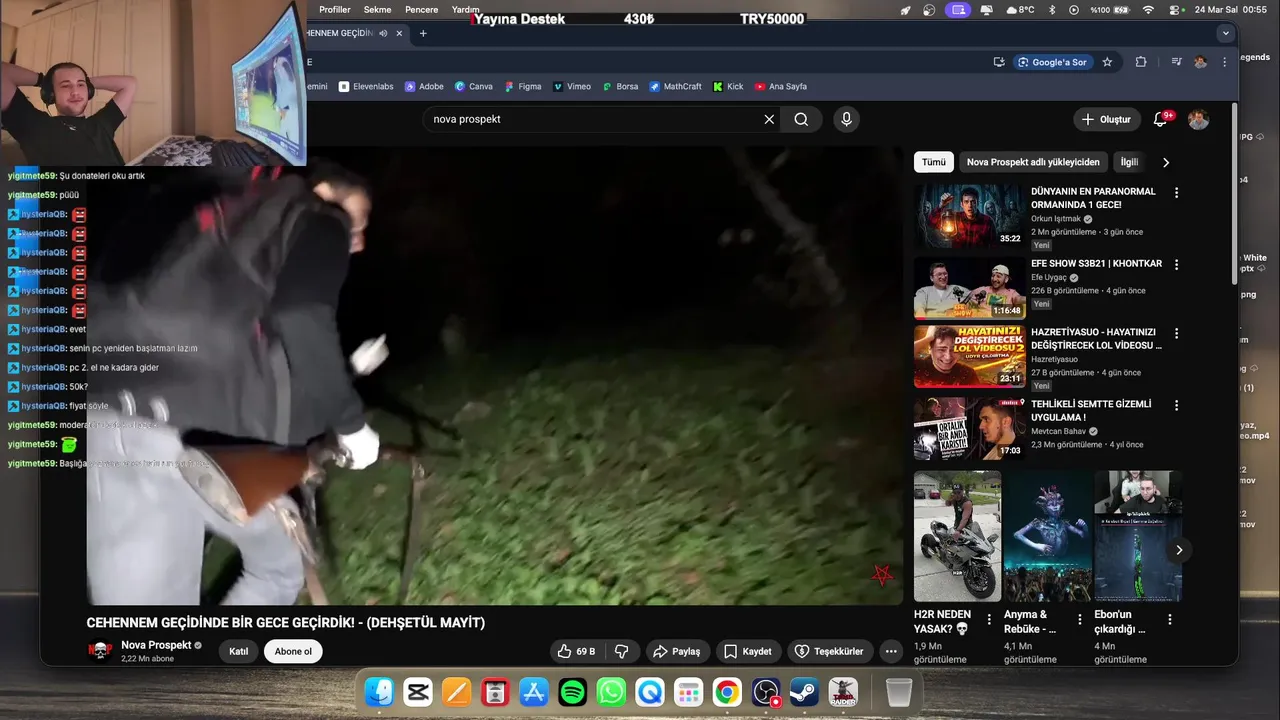
Task: Select the Tümü filter chip
Action: [934, 162]
